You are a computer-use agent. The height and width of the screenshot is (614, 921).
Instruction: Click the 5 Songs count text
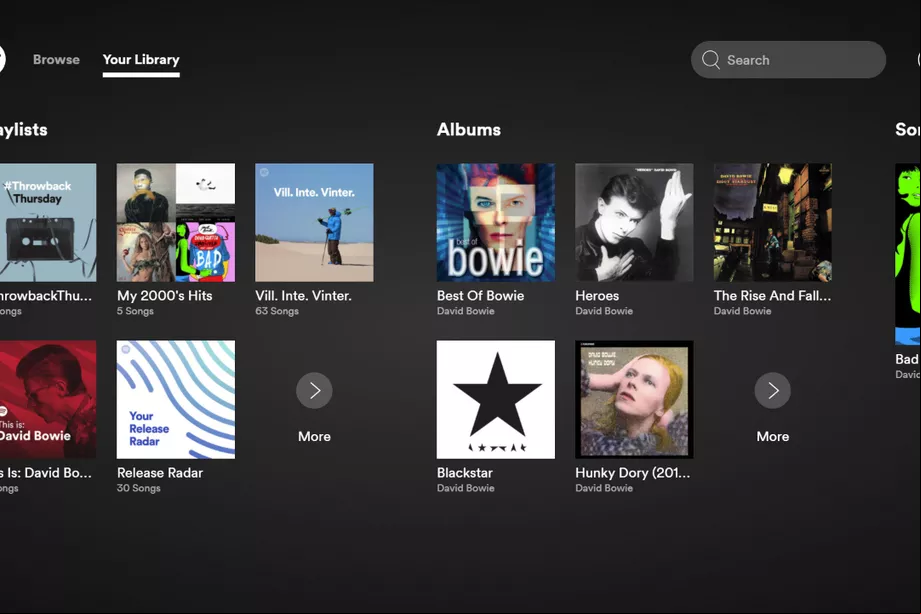pyautogui.click(x=135, y=311)
